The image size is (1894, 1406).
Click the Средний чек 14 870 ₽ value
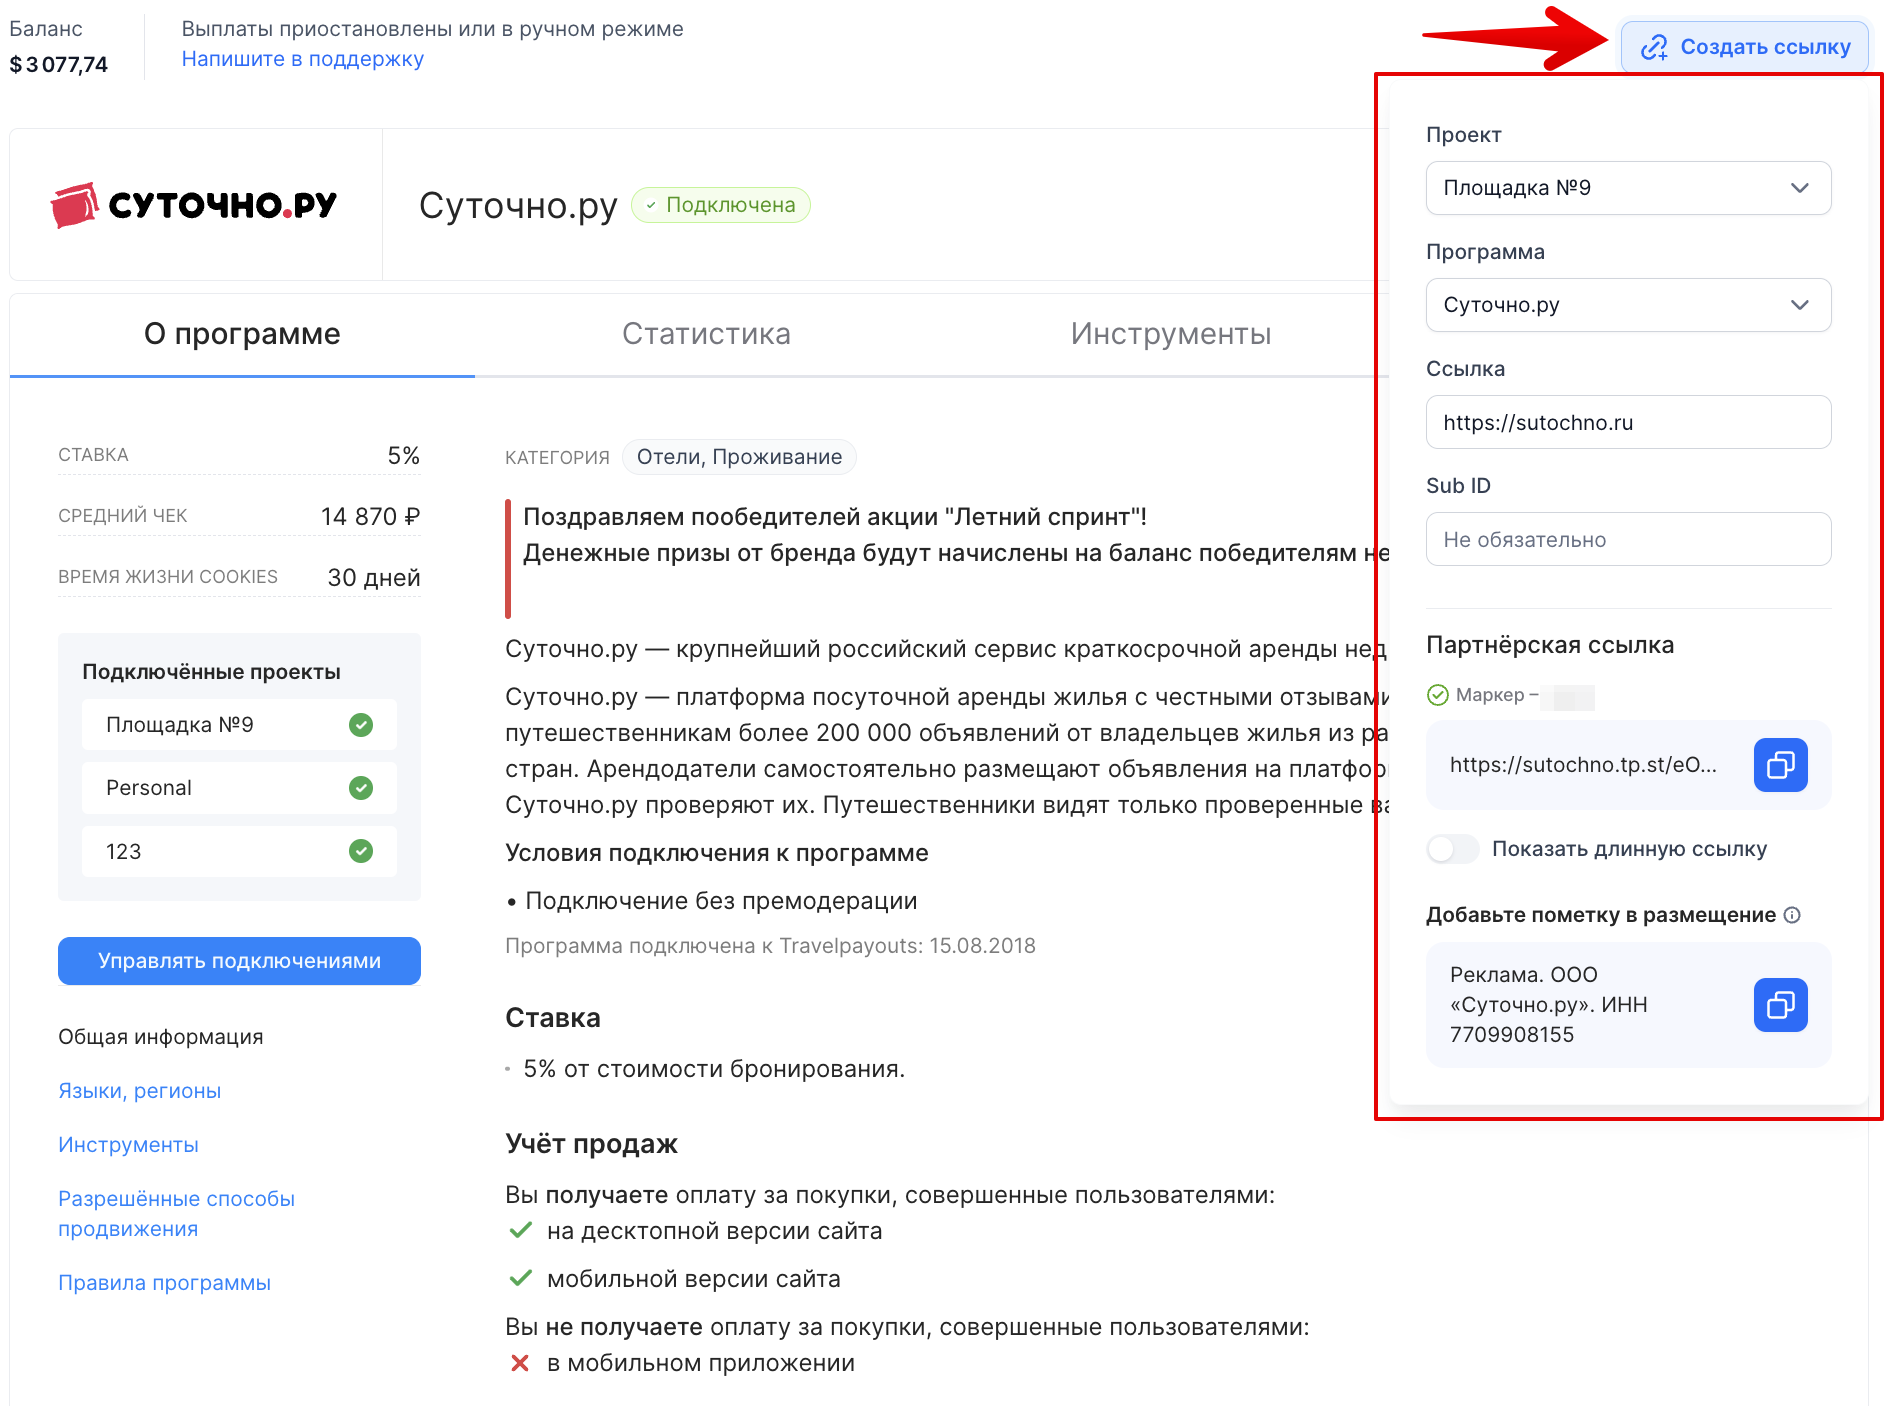370,517
